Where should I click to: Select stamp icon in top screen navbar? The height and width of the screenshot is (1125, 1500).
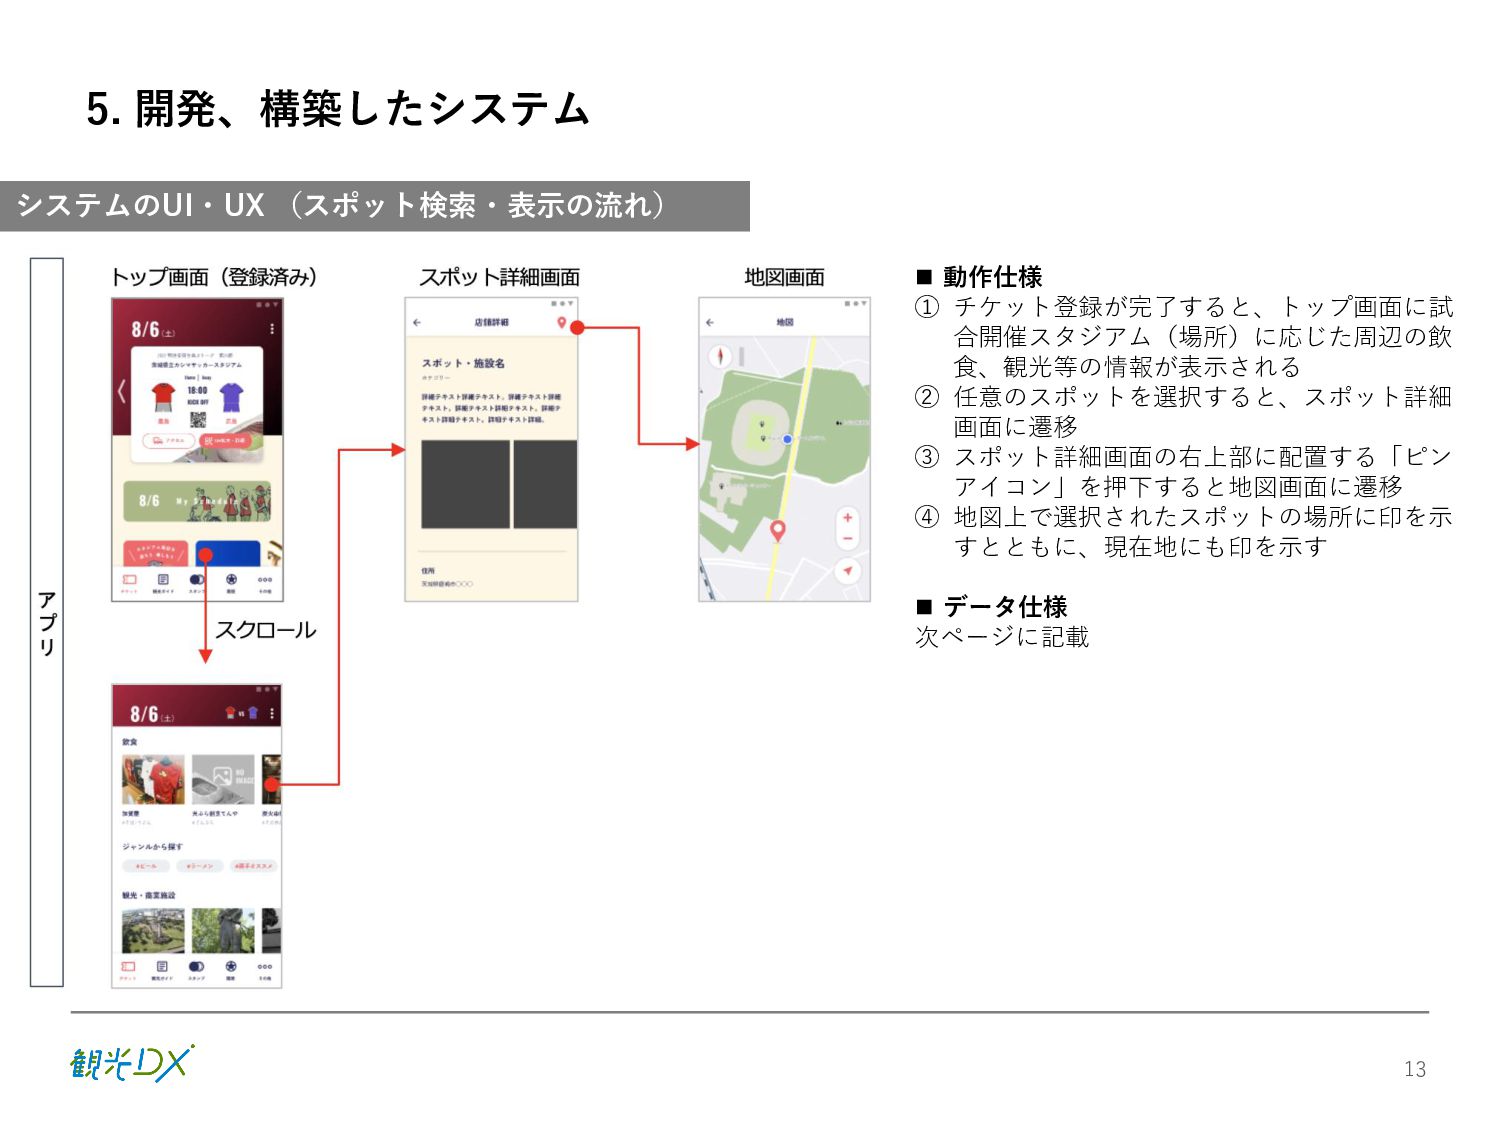(197, 579)
